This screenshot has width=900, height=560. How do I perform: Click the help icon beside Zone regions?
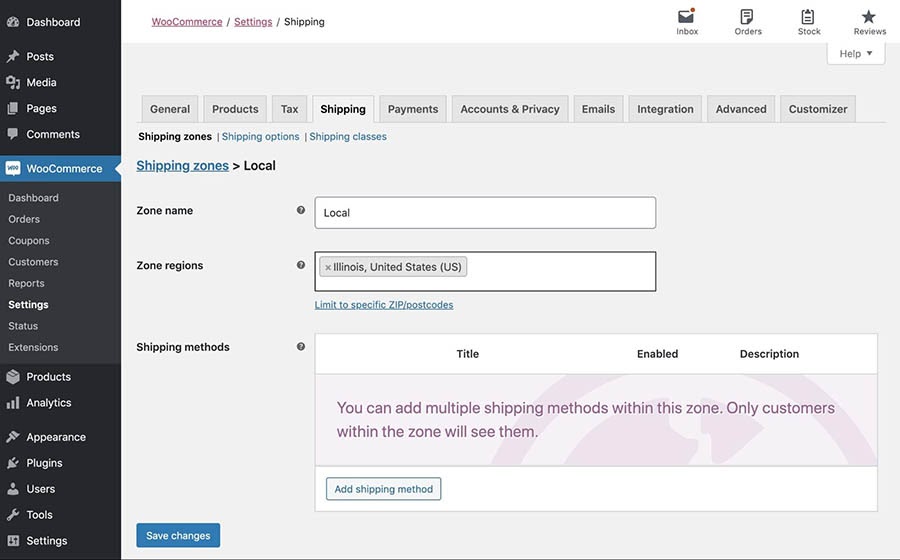(301, 266)
